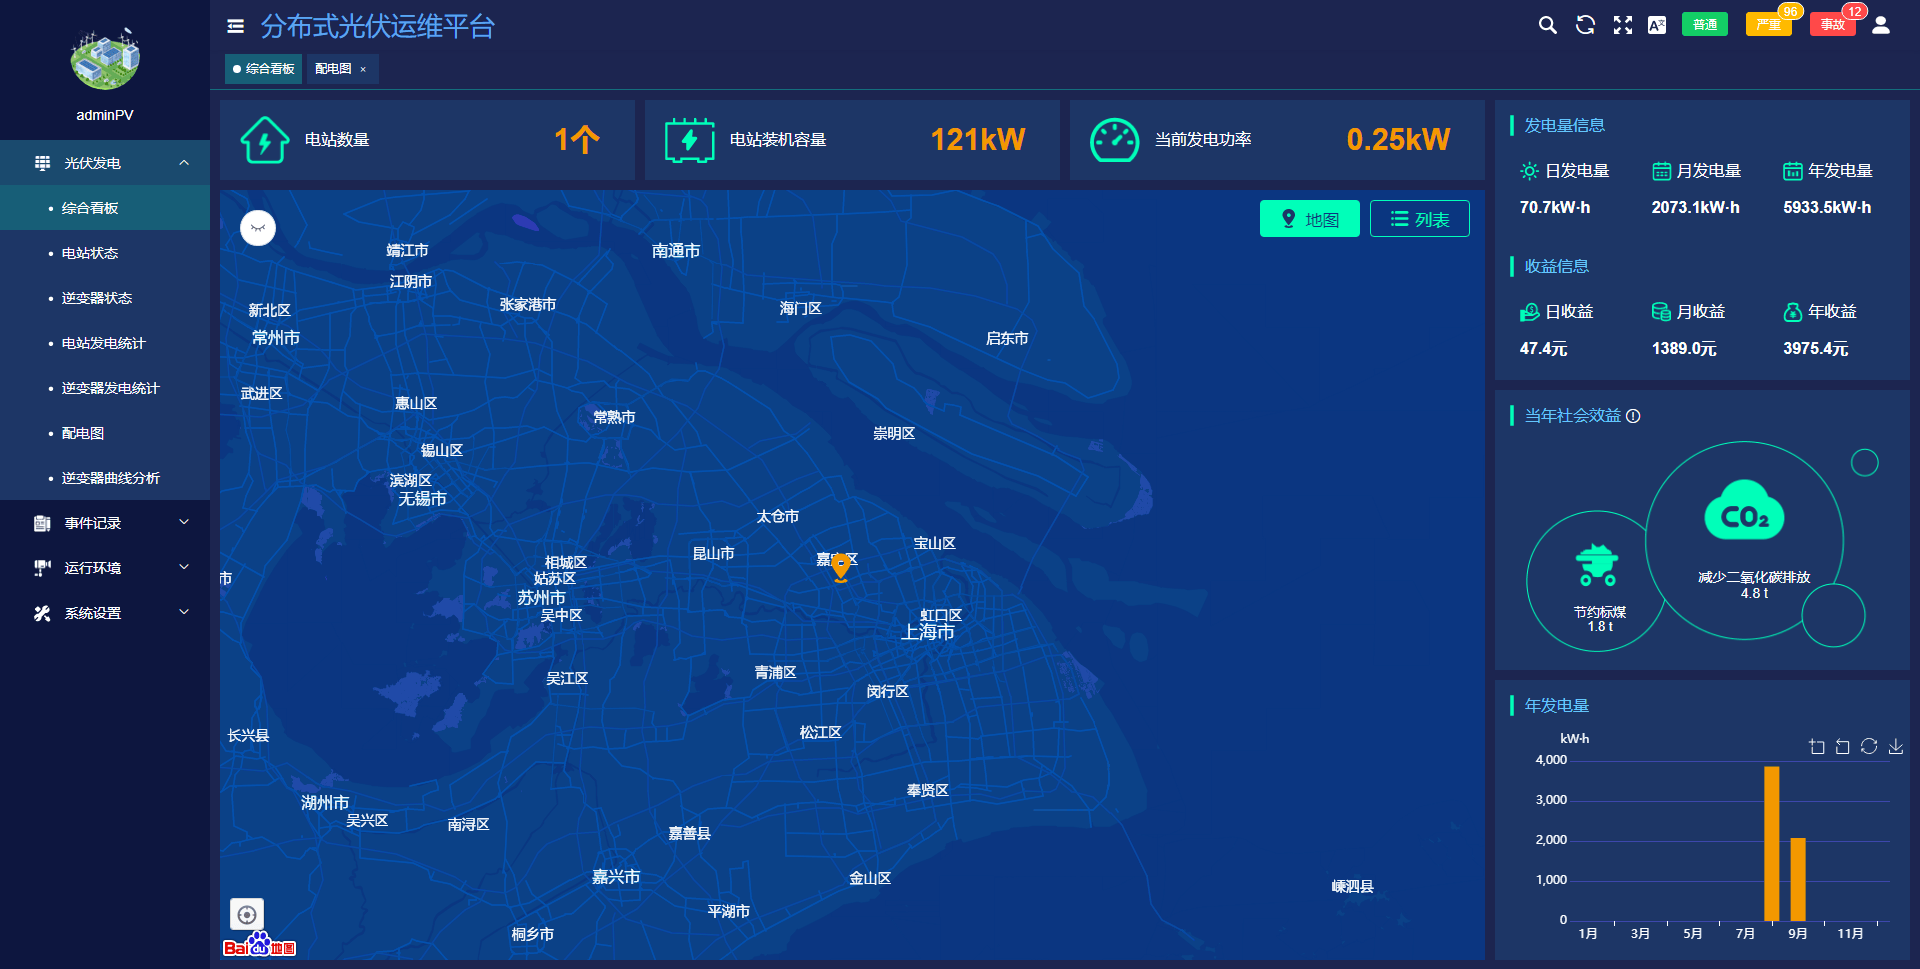The width and height of the screenshot is (1920, 969).
Task: Select the 地图 view toggle
Action: click(1309, 219)
